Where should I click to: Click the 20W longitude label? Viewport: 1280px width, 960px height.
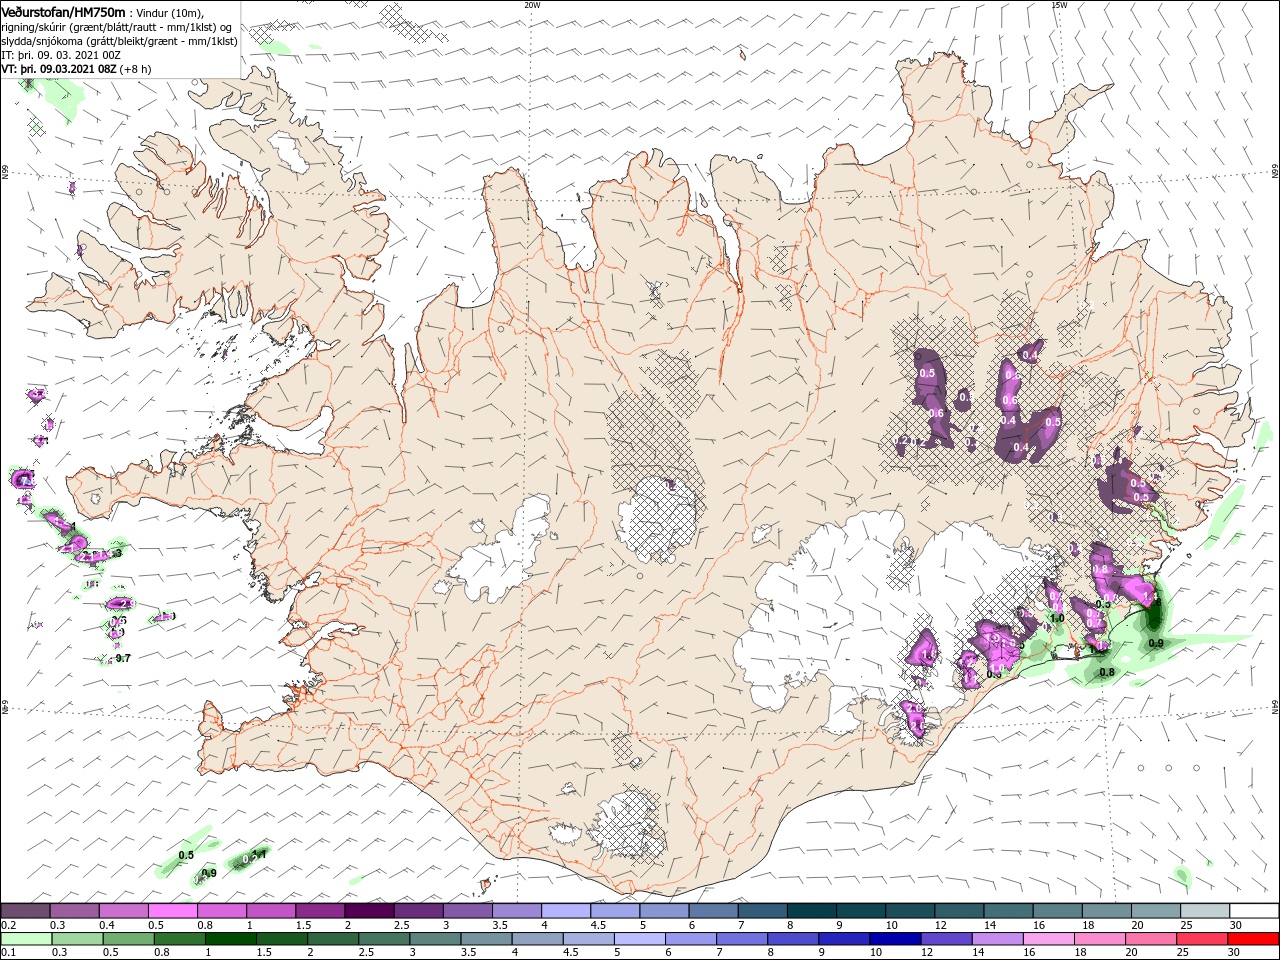(x=532, y=5)
